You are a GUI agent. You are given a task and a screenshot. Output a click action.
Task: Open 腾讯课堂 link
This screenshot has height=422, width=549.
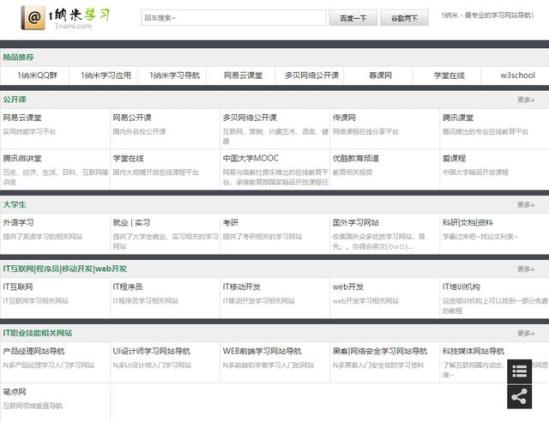pos(458,118)
